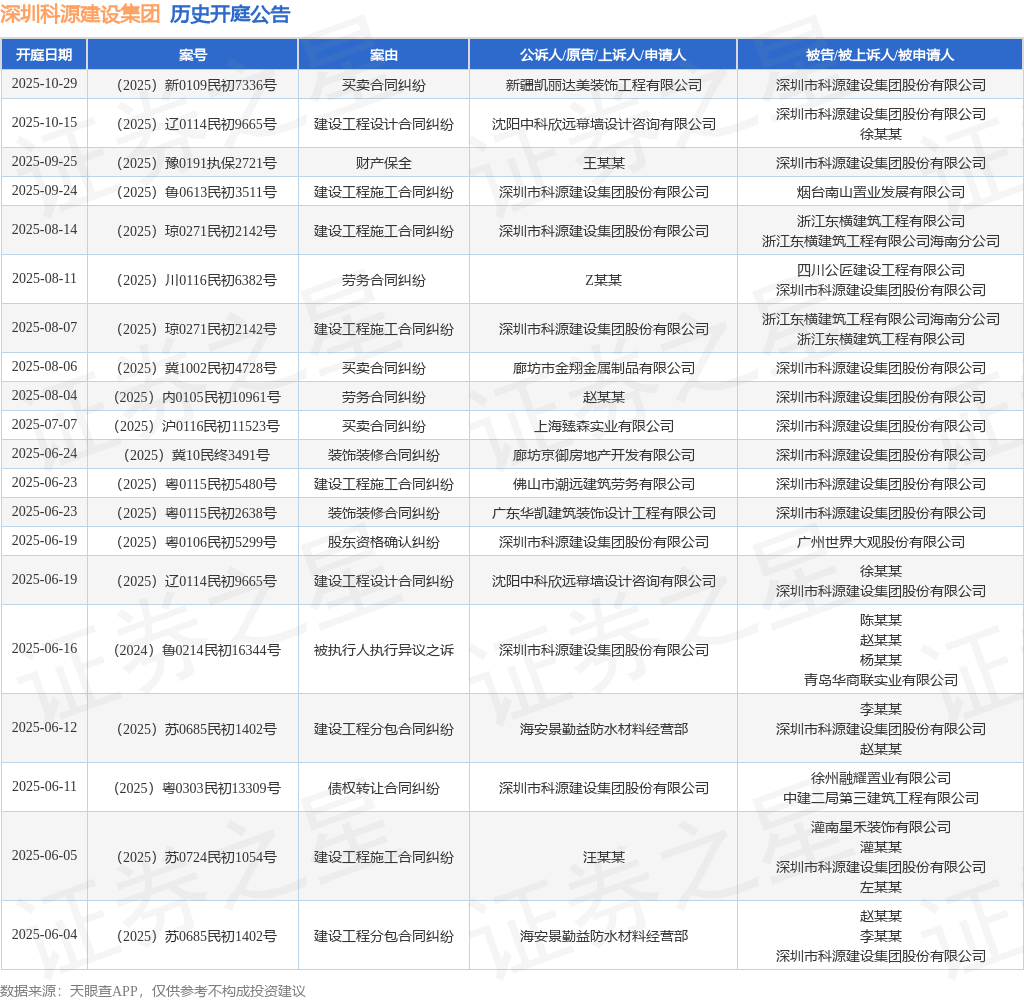The height and width of the screenshot is (1000, 1024).
Task: Click the date 2025-08-11
Action: tap(44, 279)
